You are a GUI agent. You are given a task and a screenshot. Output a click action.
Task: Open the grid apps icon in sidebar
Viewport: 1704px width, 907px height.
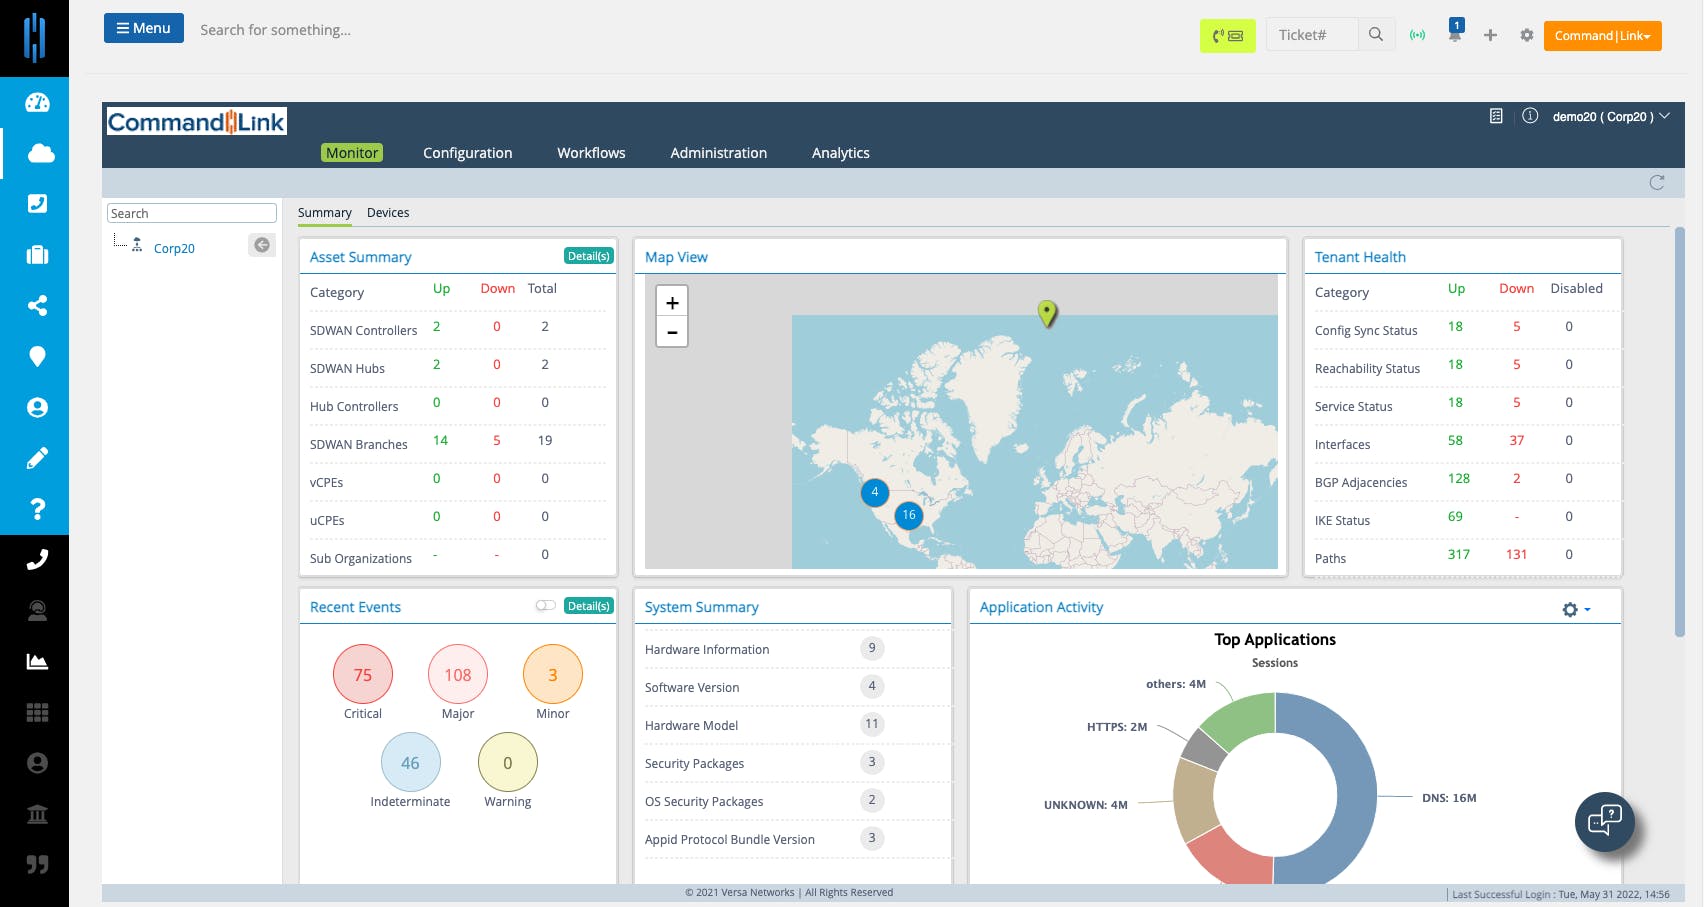coord(37,712)
